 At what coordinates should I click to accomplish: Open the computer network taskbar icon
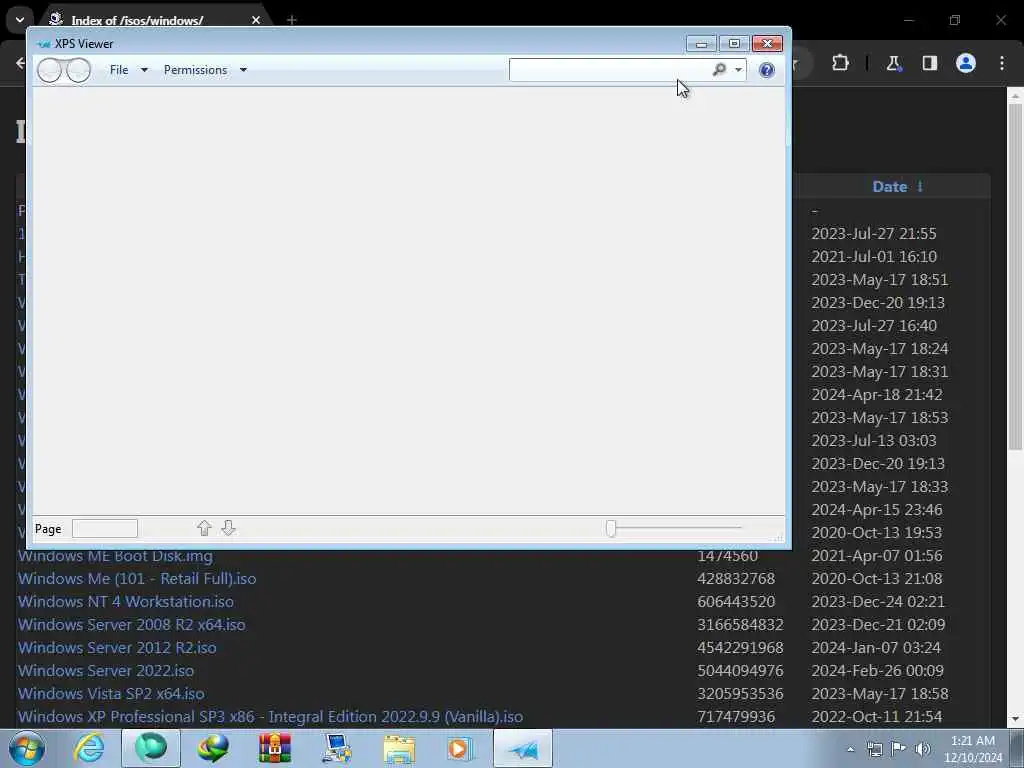[x=337, y=748]
